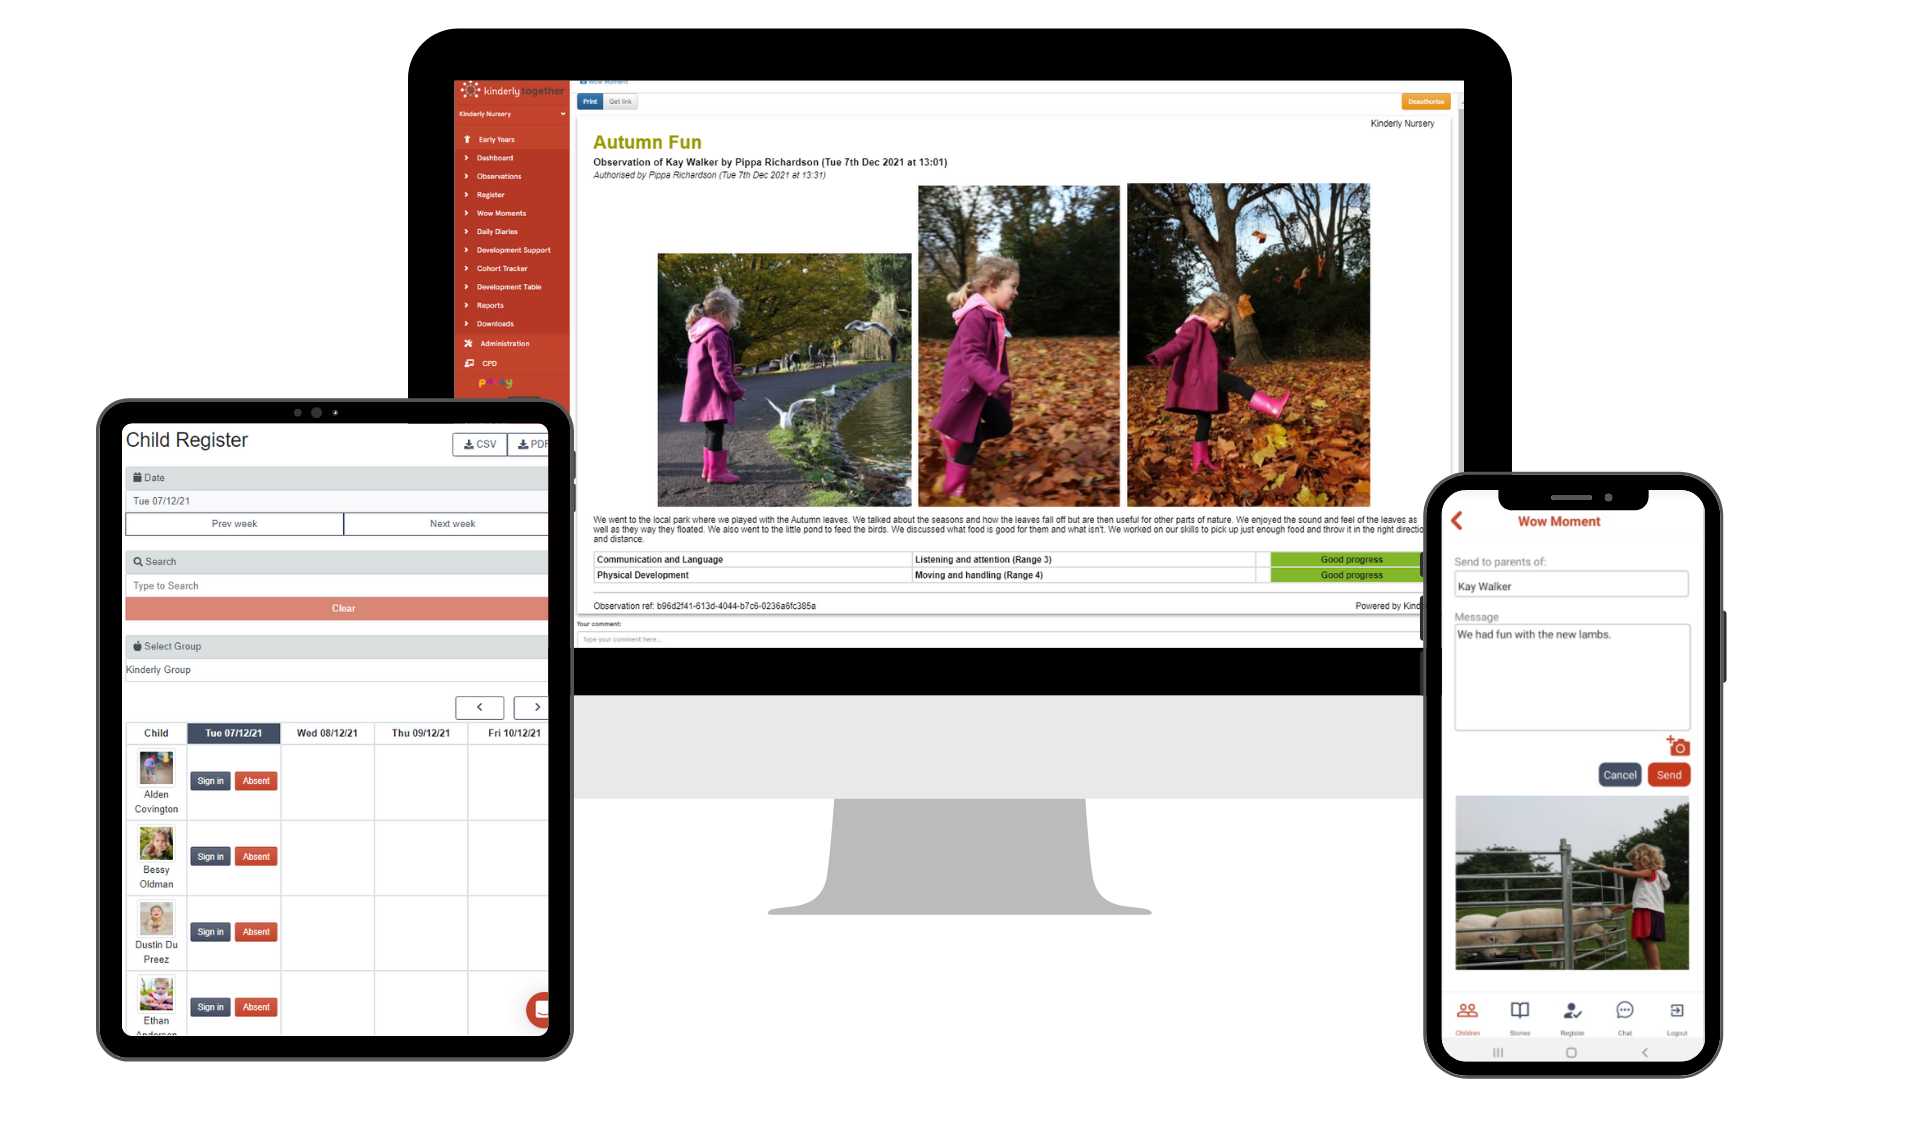The height and width of the screenshot is (1140, 1920).
Task: Toggle Absent for Bessy Oldman
Action: [255, 856]
